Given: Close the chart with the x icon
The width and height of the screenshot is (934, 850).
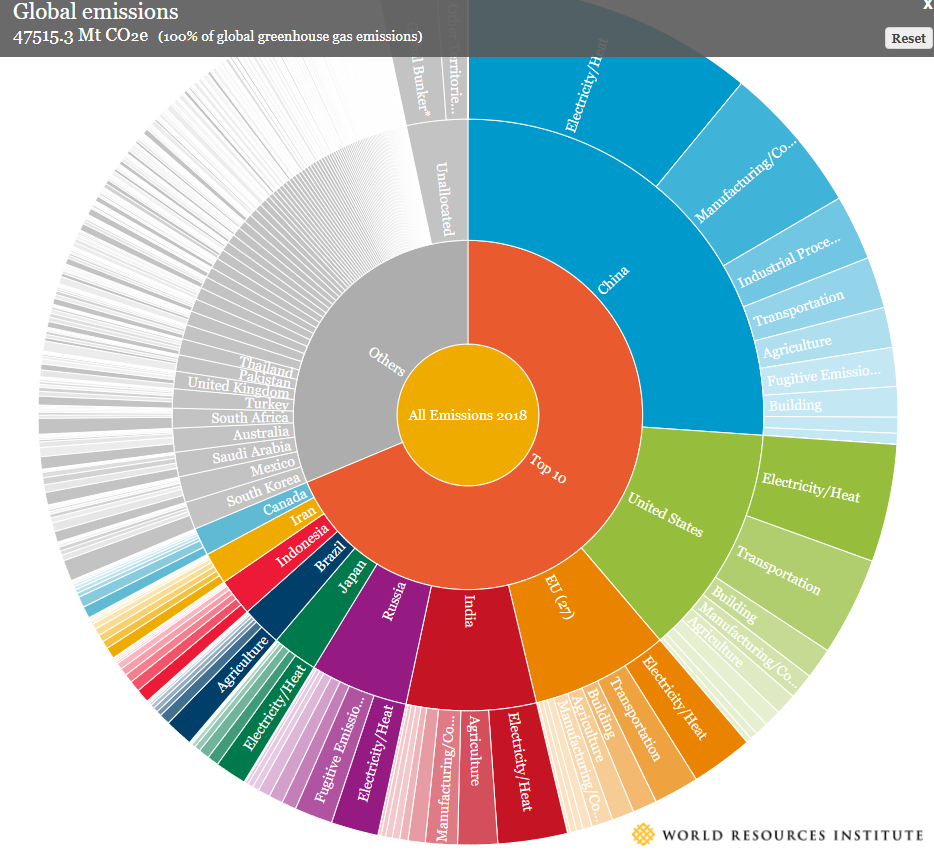Looking at the screenshot, I should 926,6.
